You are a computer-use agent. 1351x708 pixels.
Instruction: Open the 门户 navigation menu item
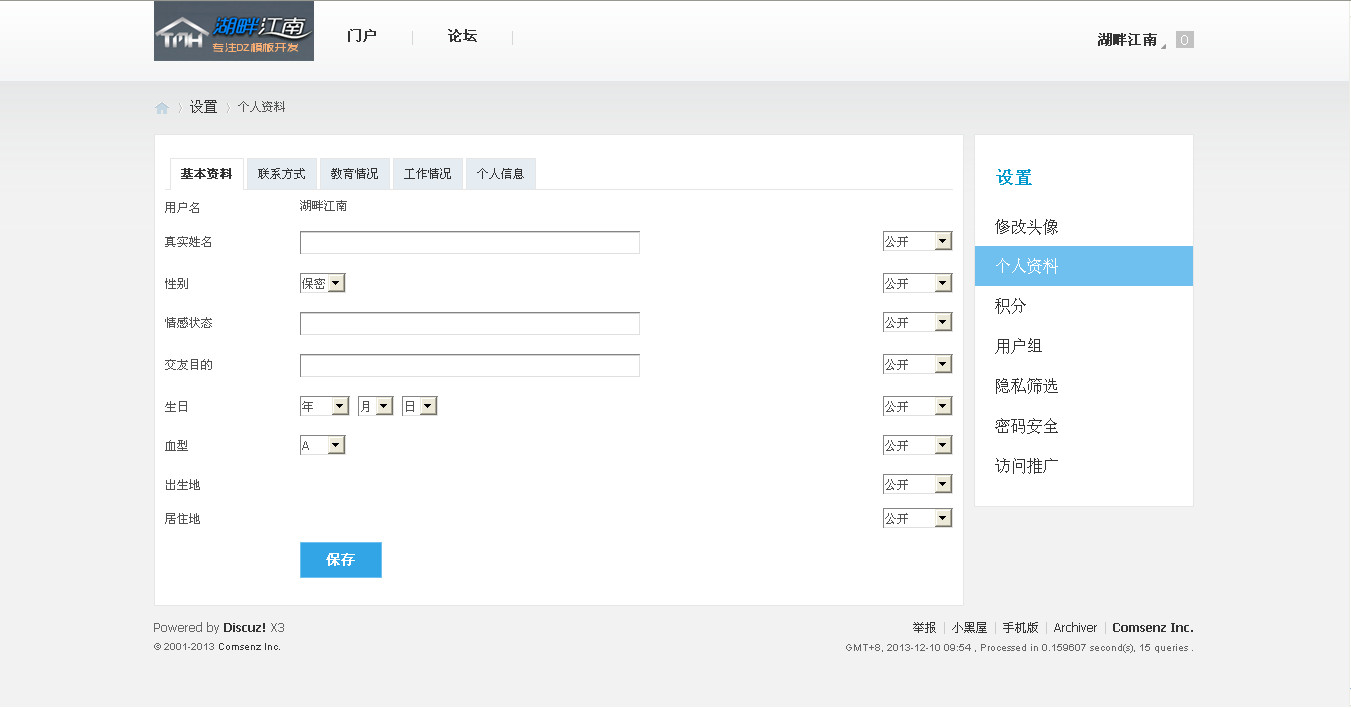(362, 36)
